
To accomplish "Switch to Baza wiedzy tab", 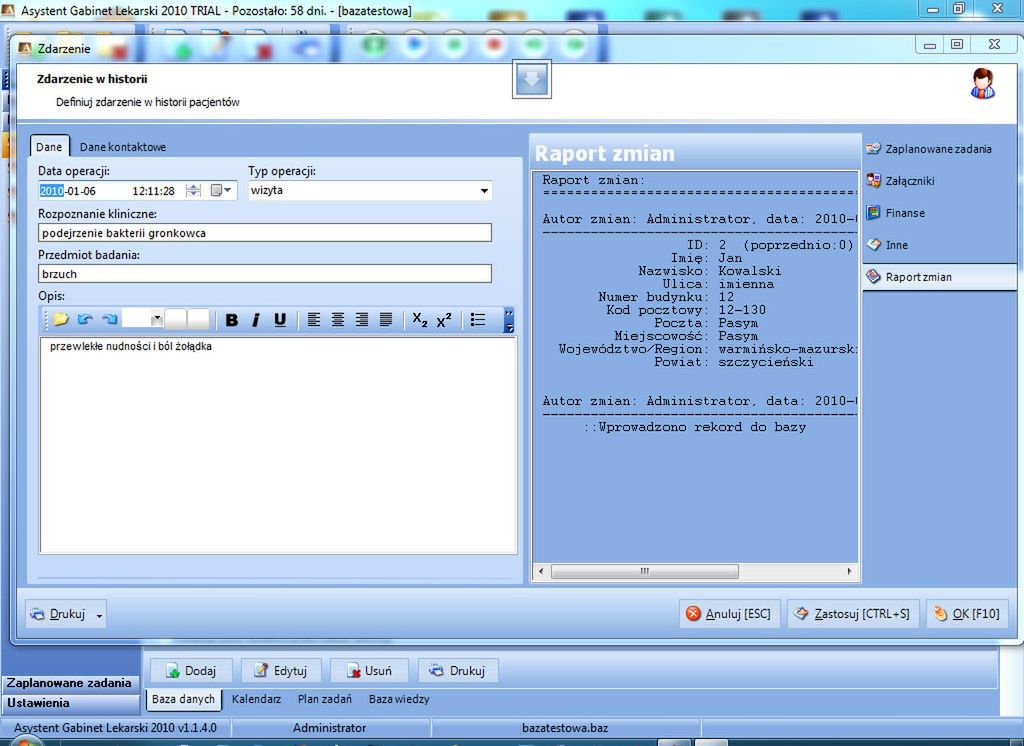I will [399, 699].
